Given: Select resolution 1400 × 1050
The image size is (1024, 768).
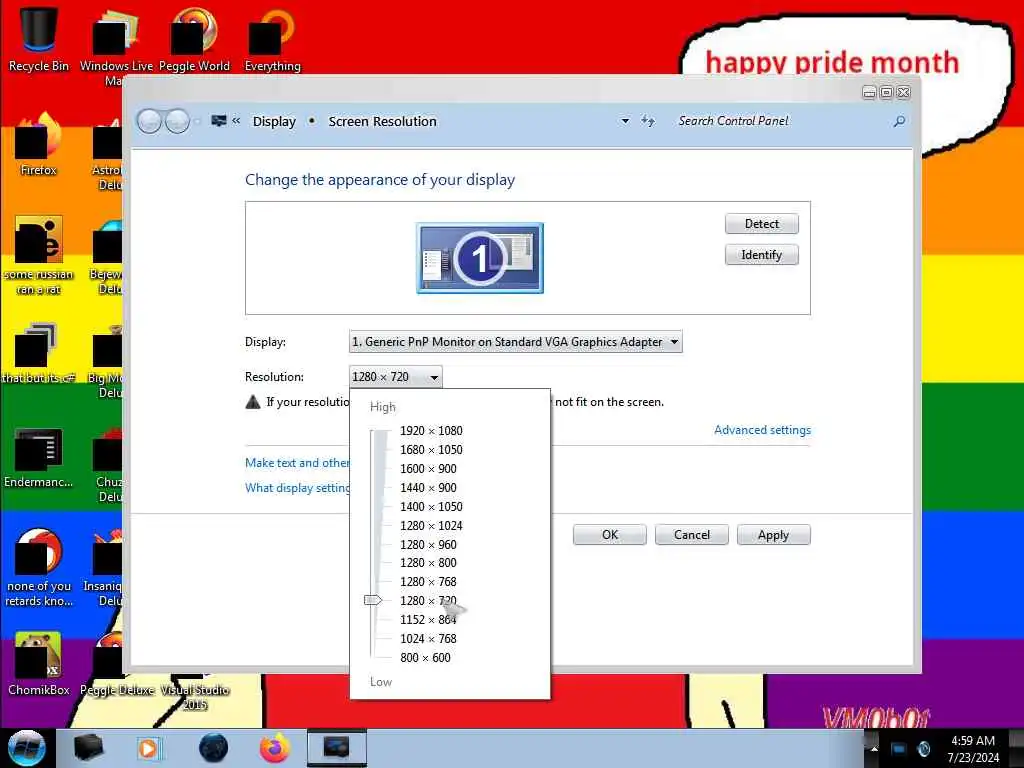Looking at the screenshot, I should click(x=431, y=506).
